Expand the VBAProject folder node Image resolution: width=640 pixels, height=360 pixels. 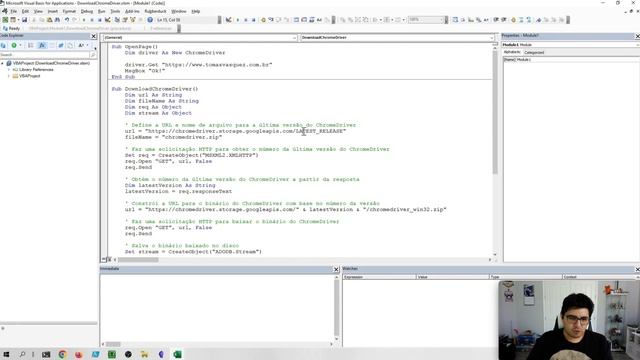(9, 76)
